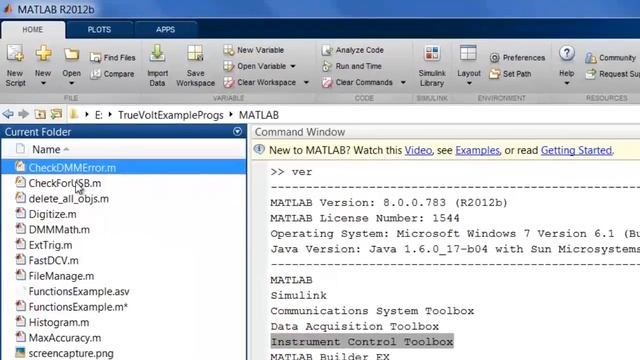
Task: Open Current Folder panel actions menu
Action: pos(237,131)
